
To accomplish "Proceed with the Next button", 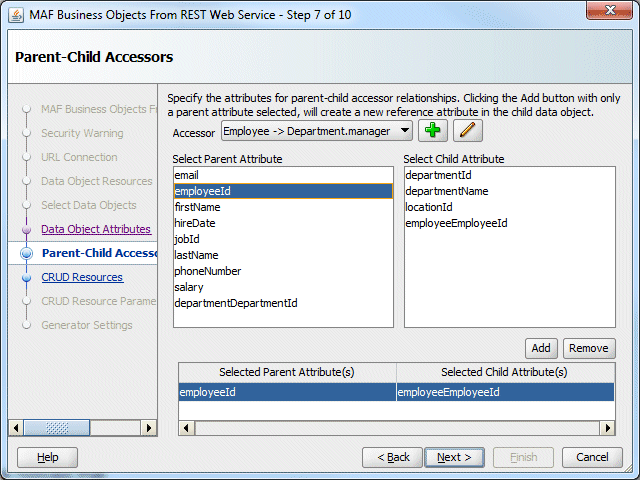I will pyautogui.click(x=454, y=457).
